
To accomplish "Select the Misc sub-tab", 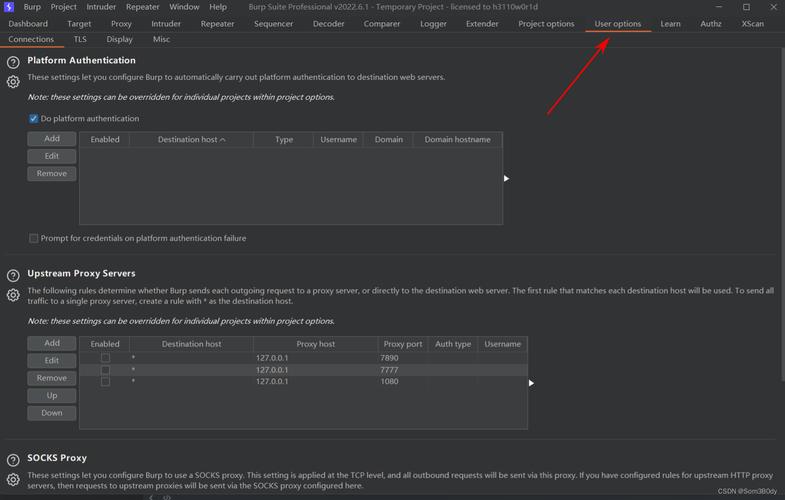I will tap(161, 39).
